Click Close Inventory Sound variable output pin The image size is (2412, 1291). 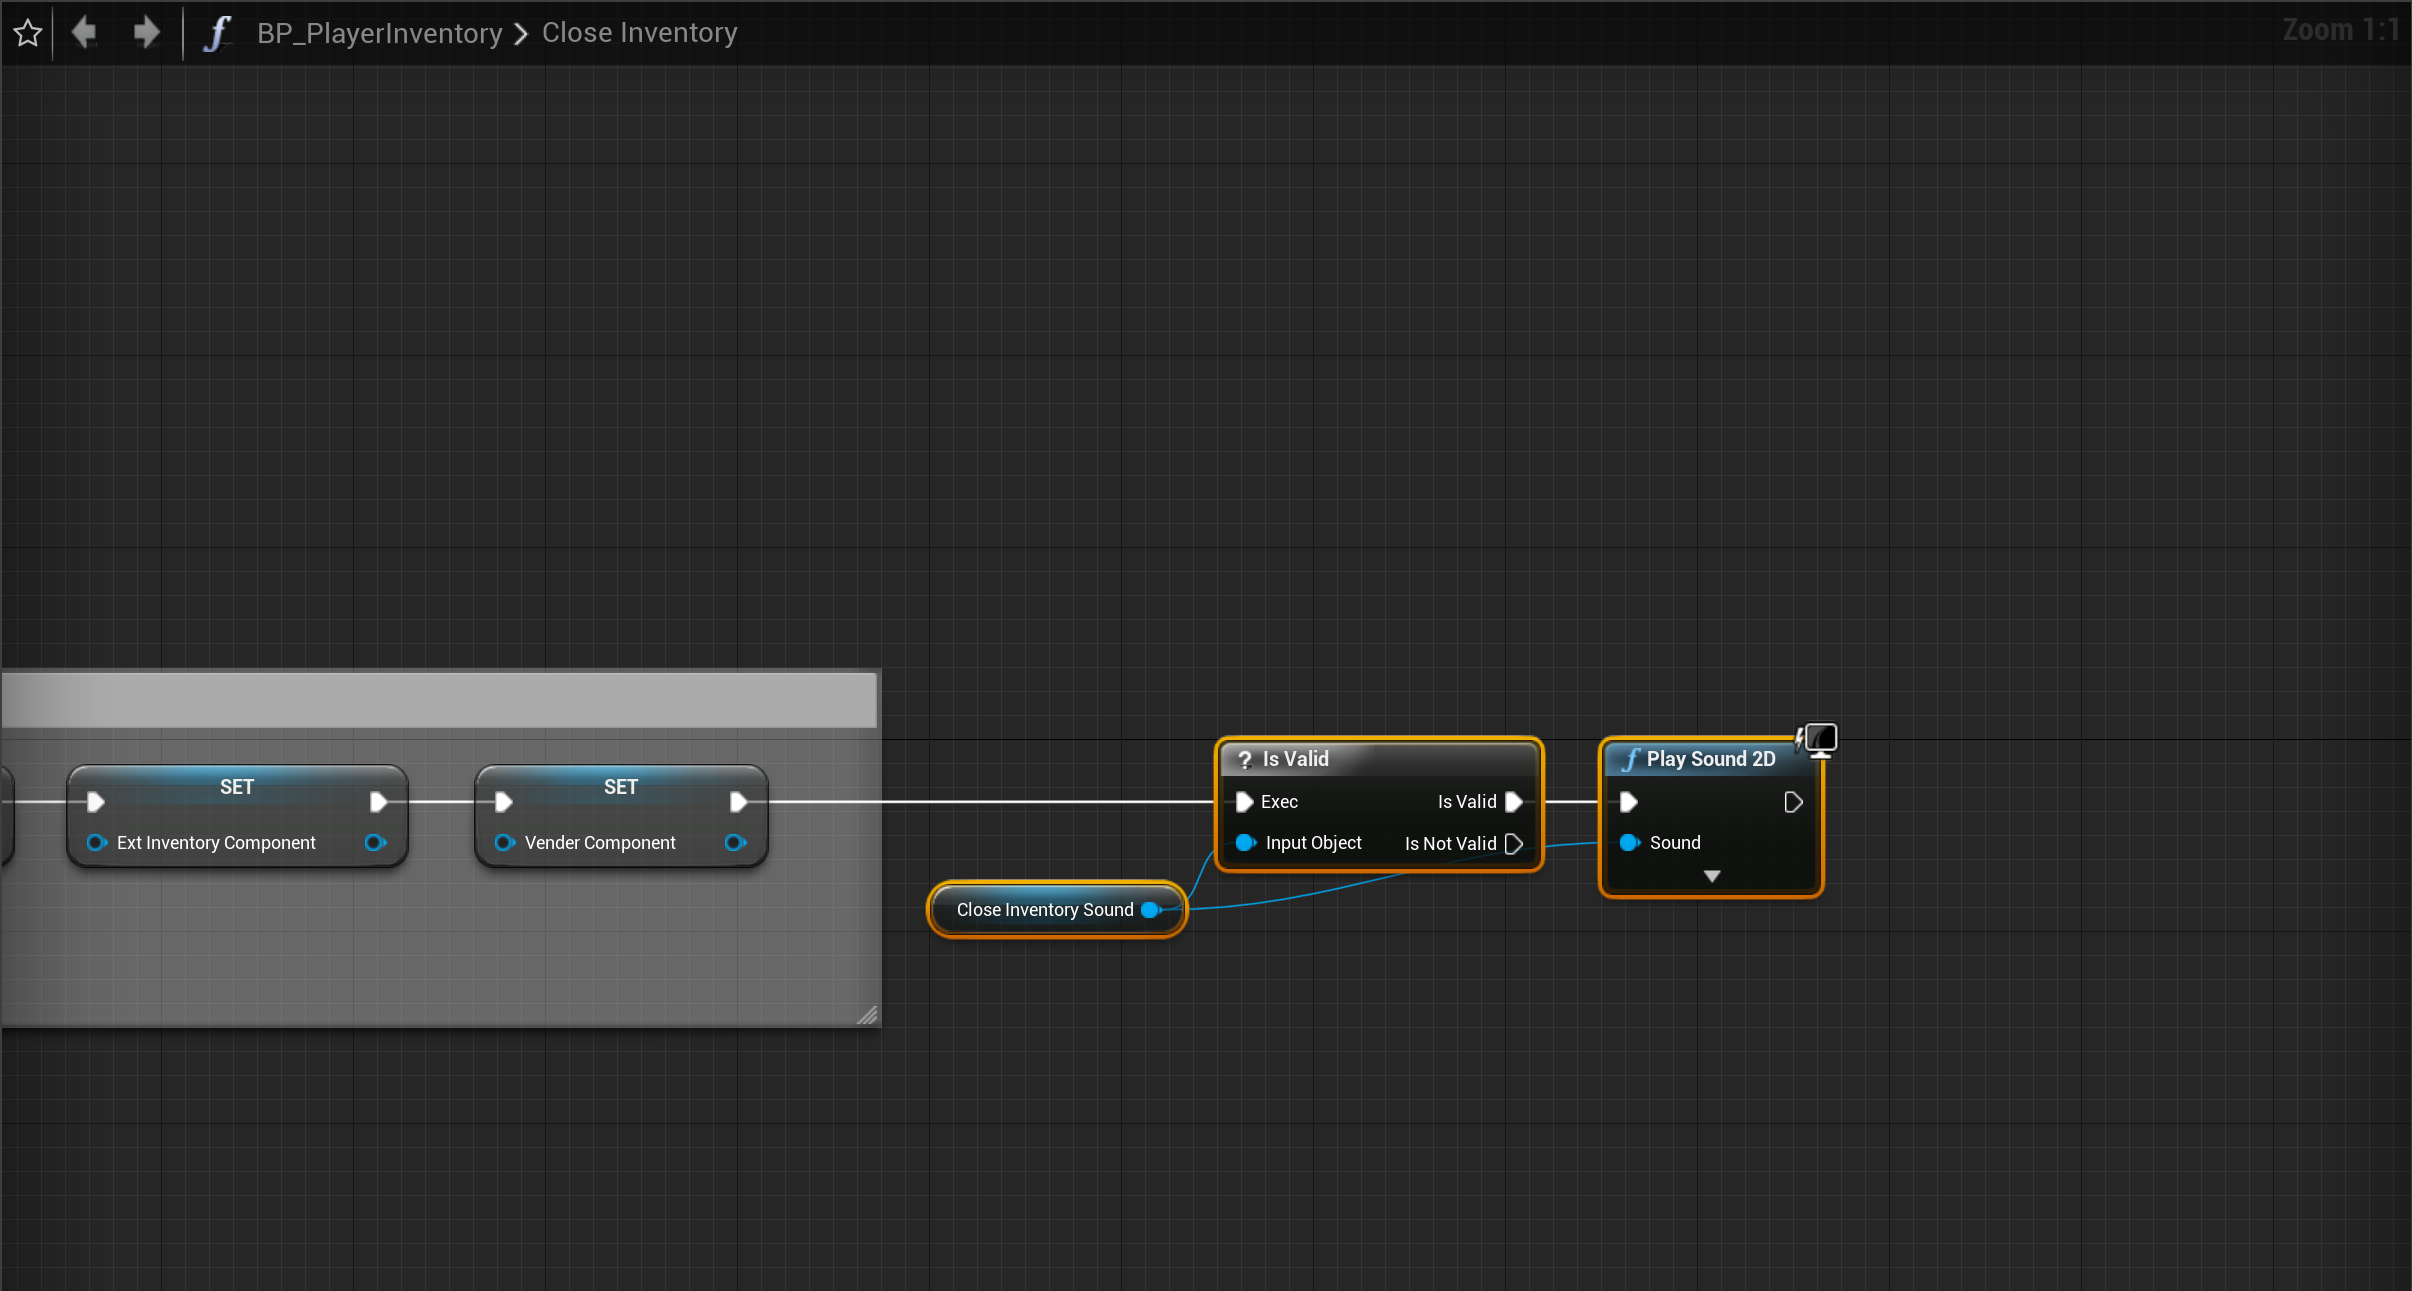tap(1151, 910)
